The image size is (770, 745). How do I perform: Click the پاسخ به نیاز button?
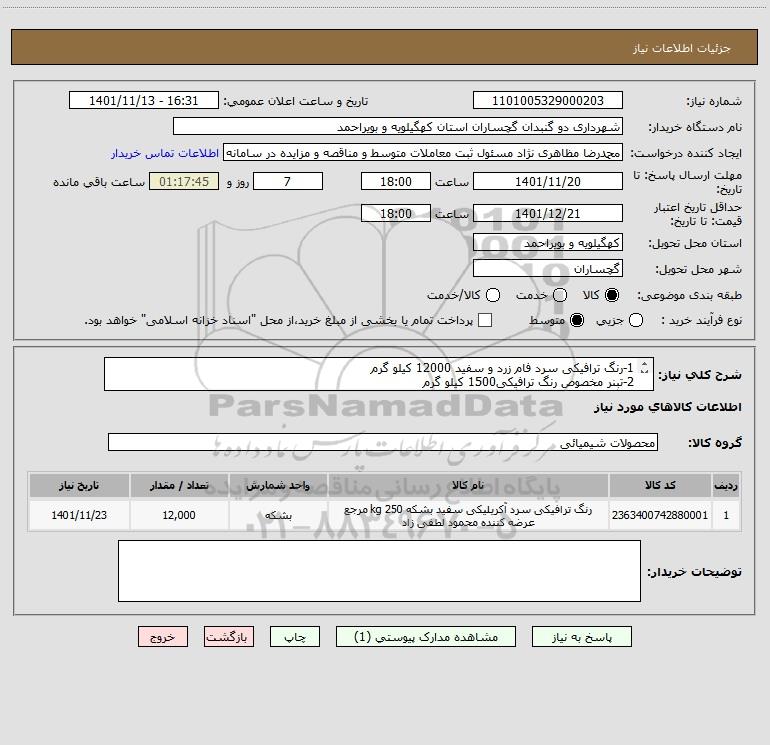tap(582, 637)
